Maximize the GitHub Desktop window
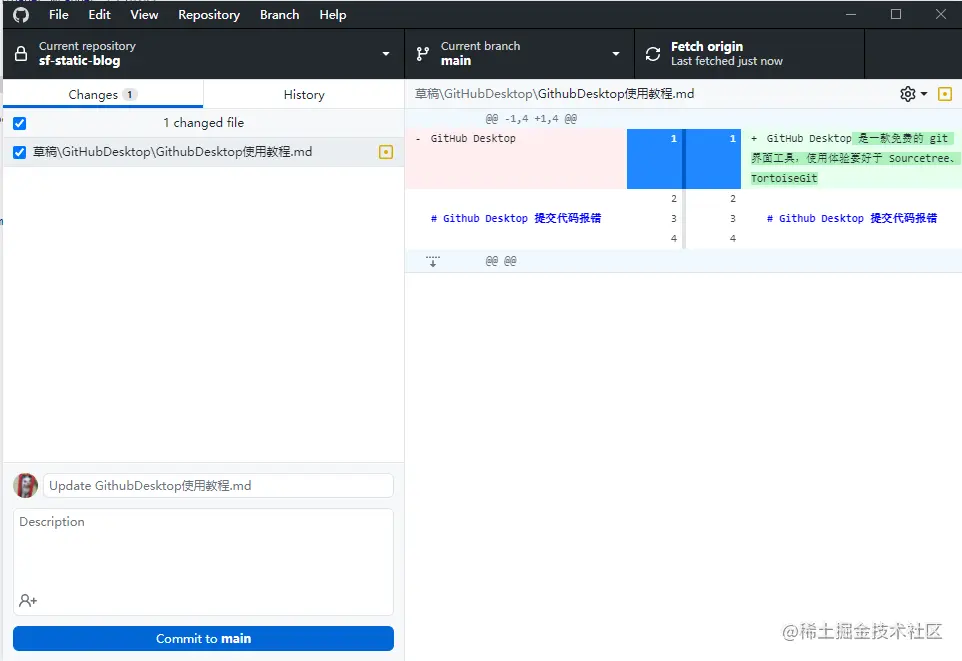The height and width of the screenshot is (661, 962). [x=896, y=14]
